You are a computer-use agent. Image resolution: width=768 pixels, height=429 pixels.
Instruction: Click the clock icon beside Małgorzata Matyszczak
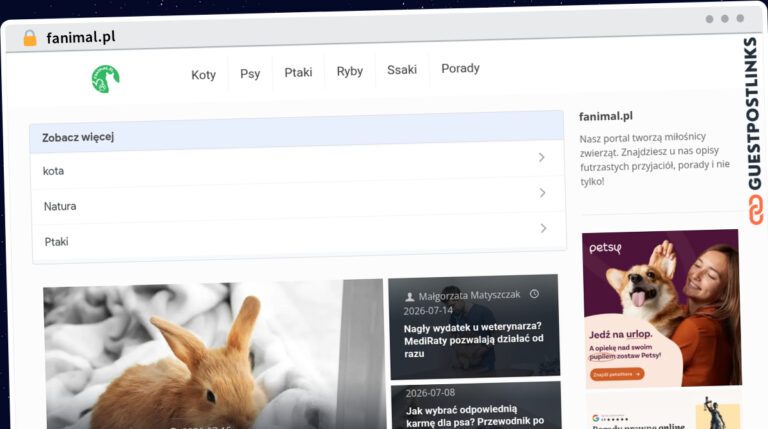pyautogui.click(x=534, y=294)
